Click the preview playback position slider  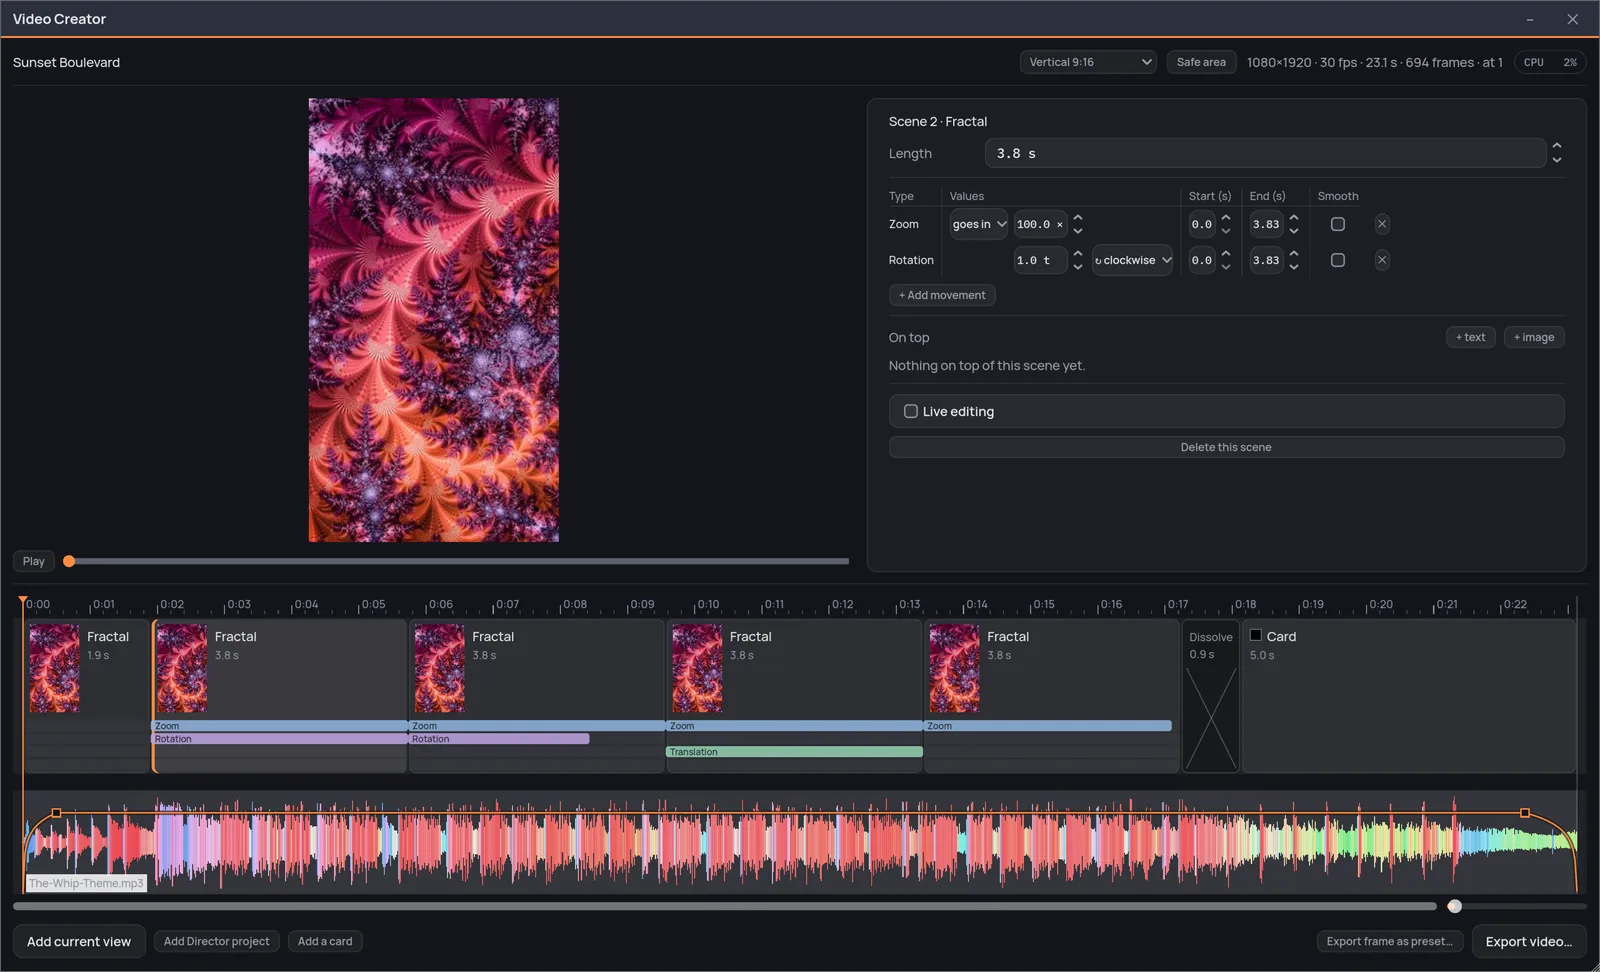(x=456, y=561)
